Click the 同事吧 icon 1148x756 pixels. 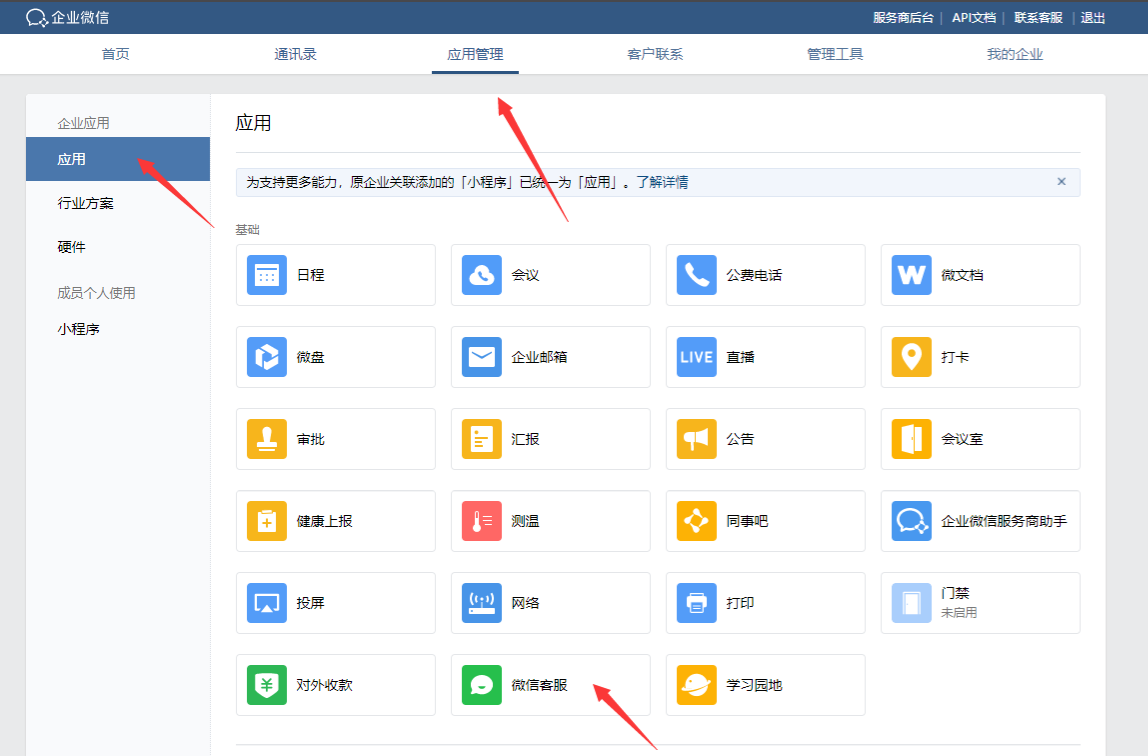(x=696, y=521)
